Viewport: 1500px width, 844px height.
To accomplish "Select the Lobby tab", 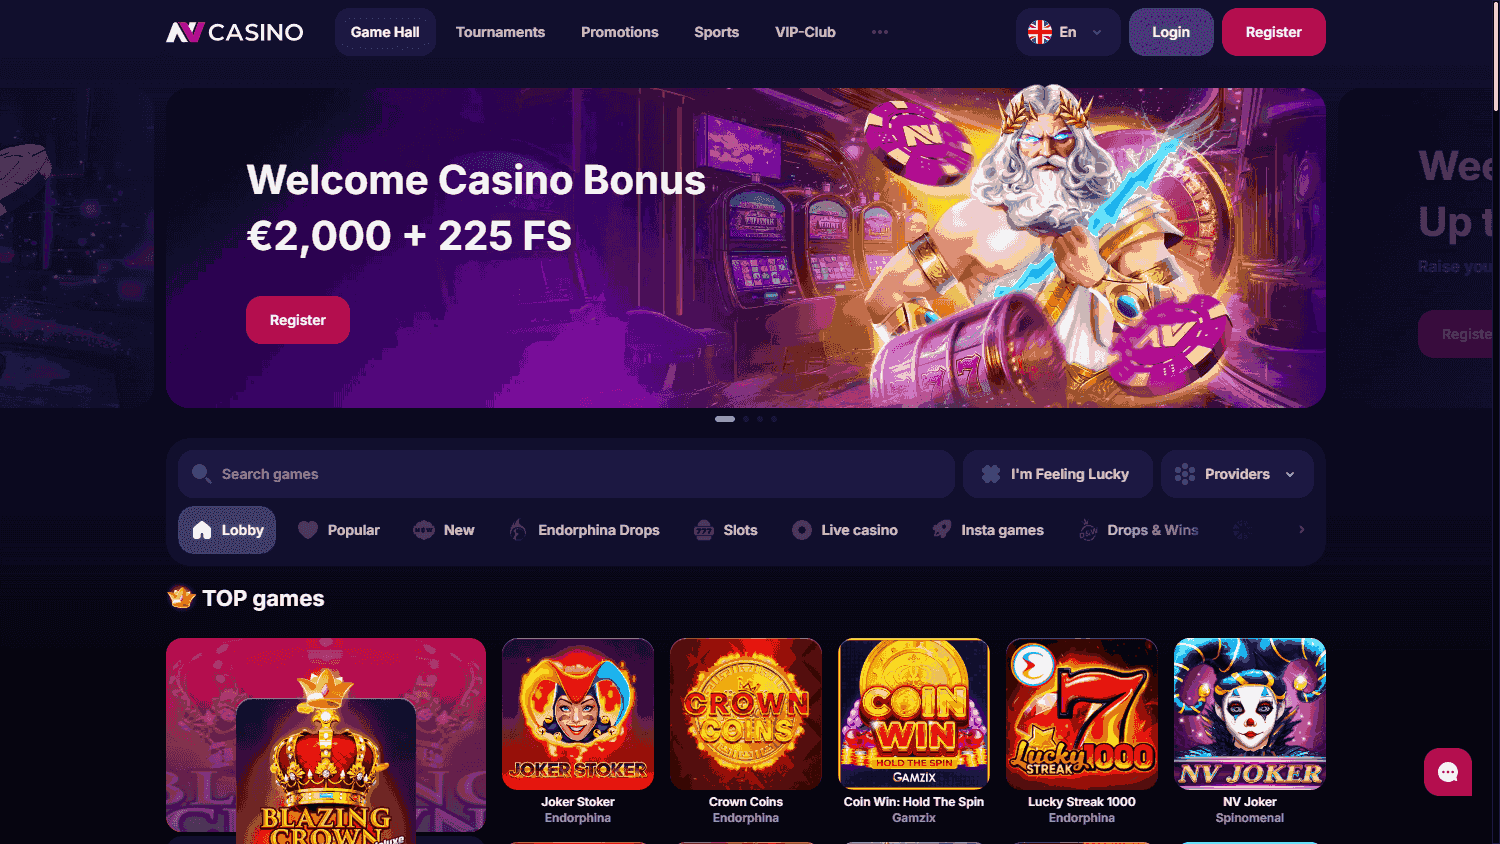I will (x=227, y=530).
